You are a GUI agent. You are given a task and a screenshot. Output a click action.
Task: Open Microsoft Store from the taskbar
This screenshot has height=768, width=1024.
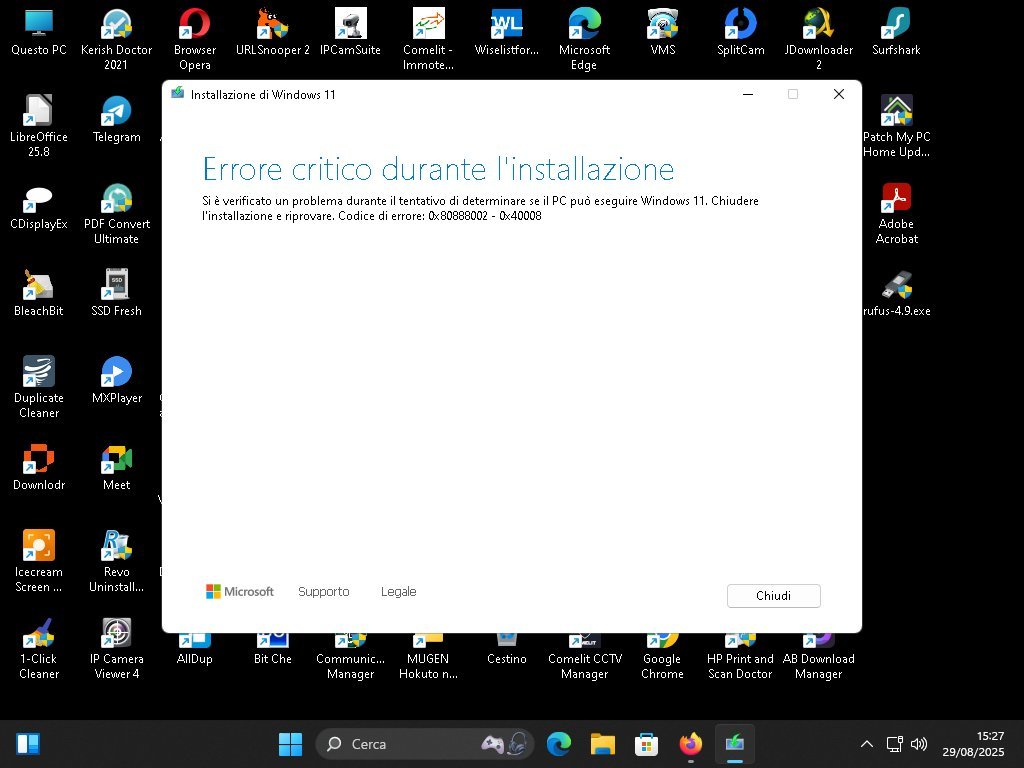tap(646, 744)
